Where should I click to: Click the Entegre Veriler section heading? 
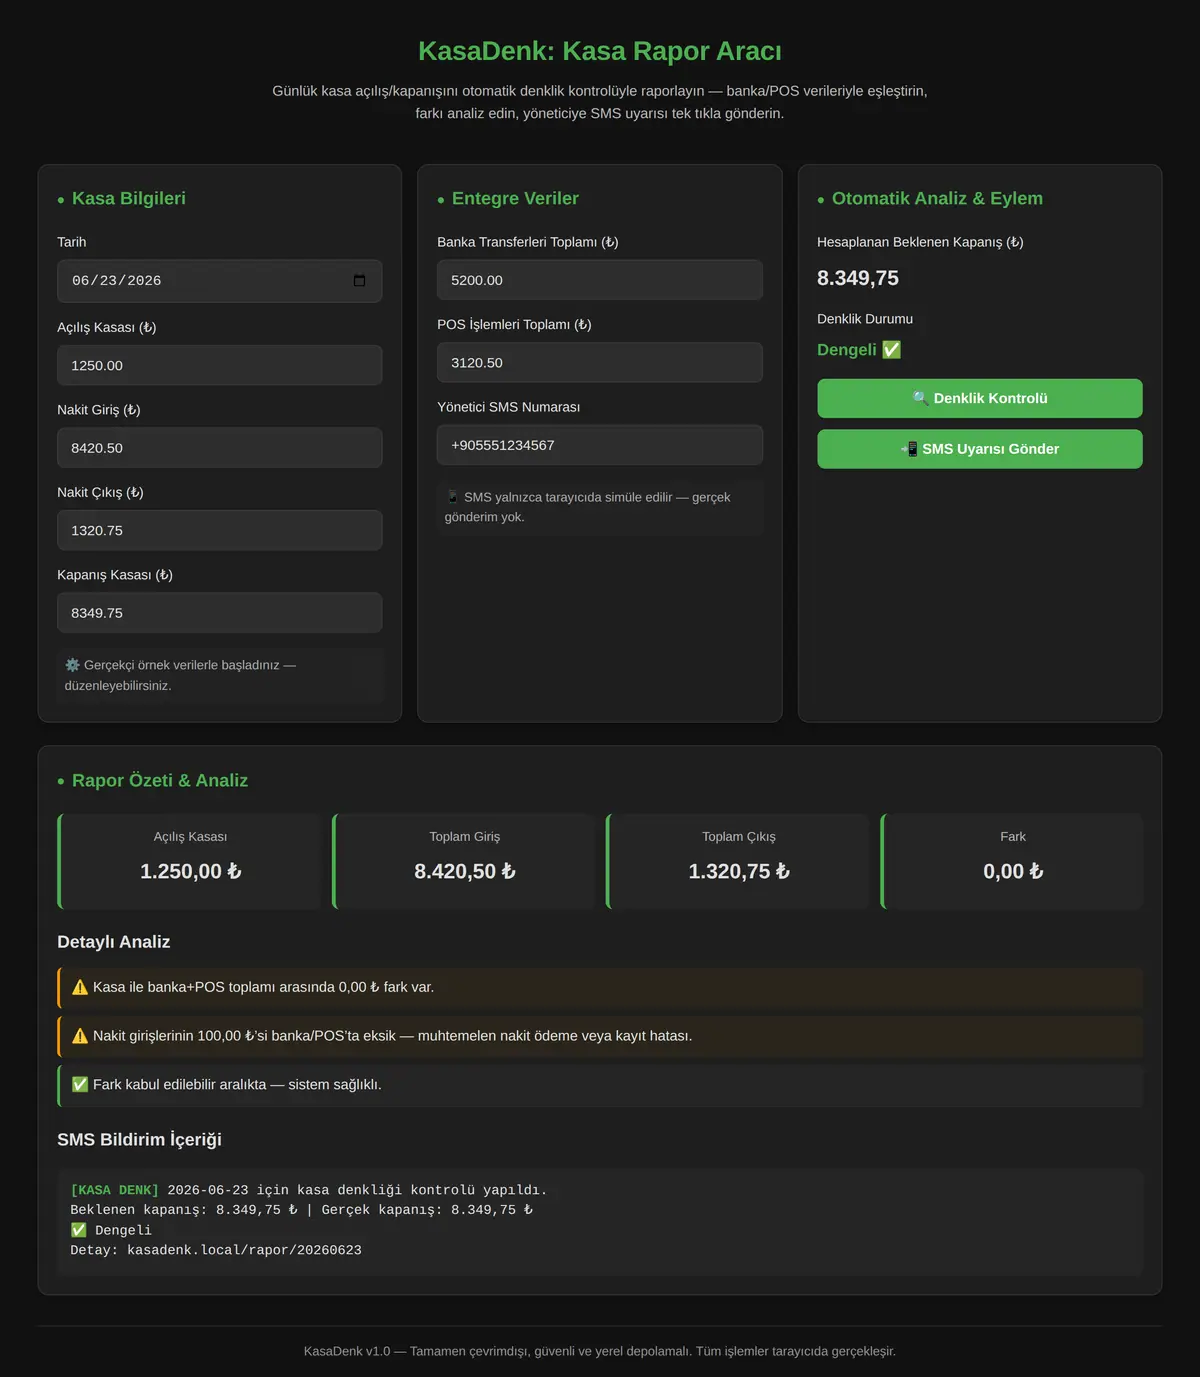click(515, 199)
